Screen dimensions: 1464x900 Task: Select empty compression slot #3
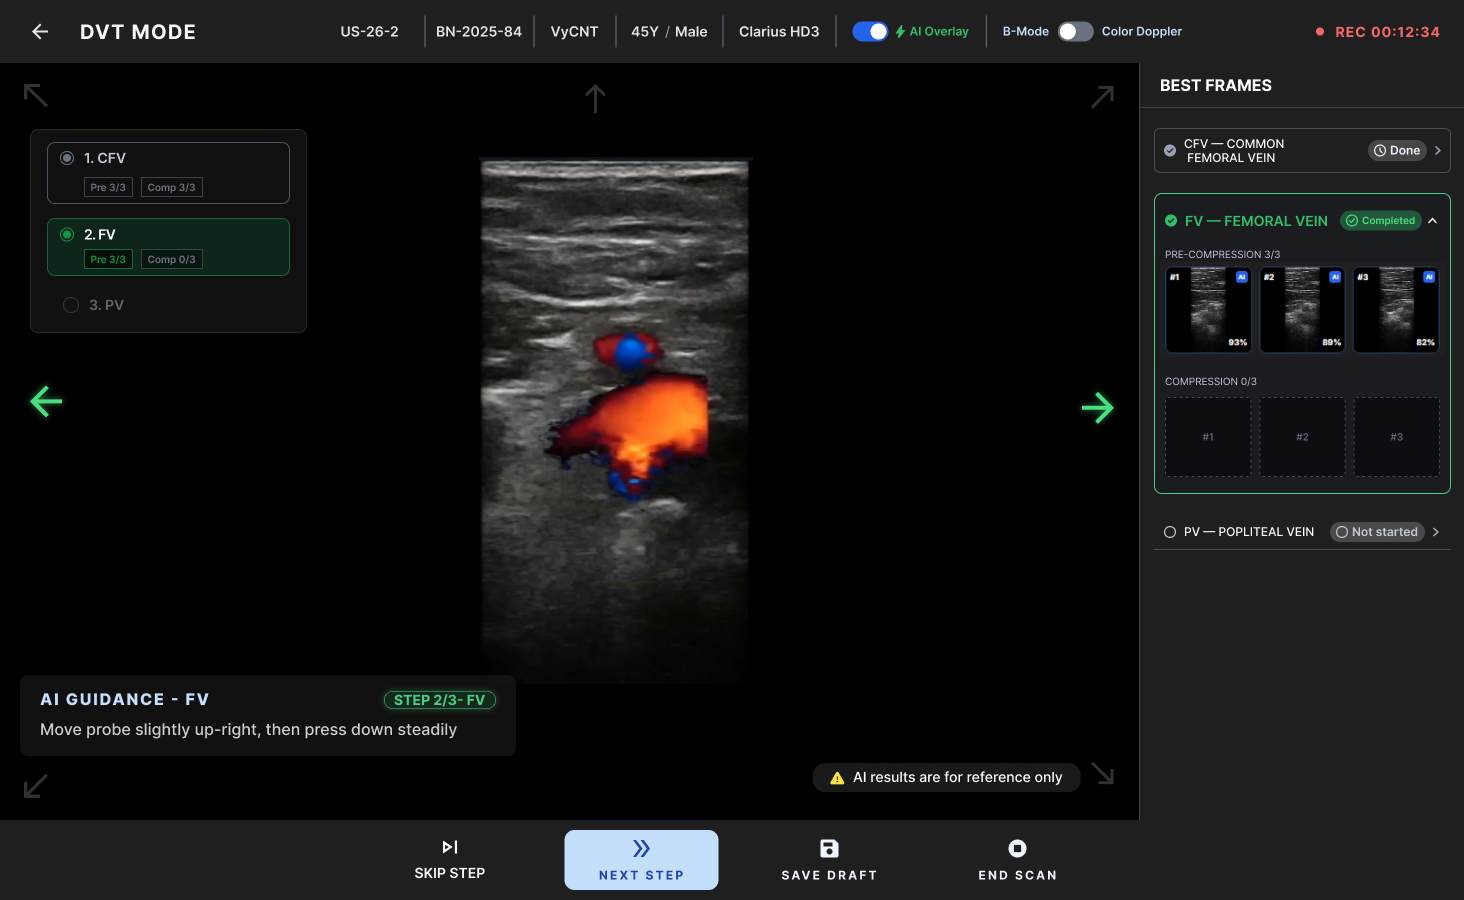[1397, 437]
